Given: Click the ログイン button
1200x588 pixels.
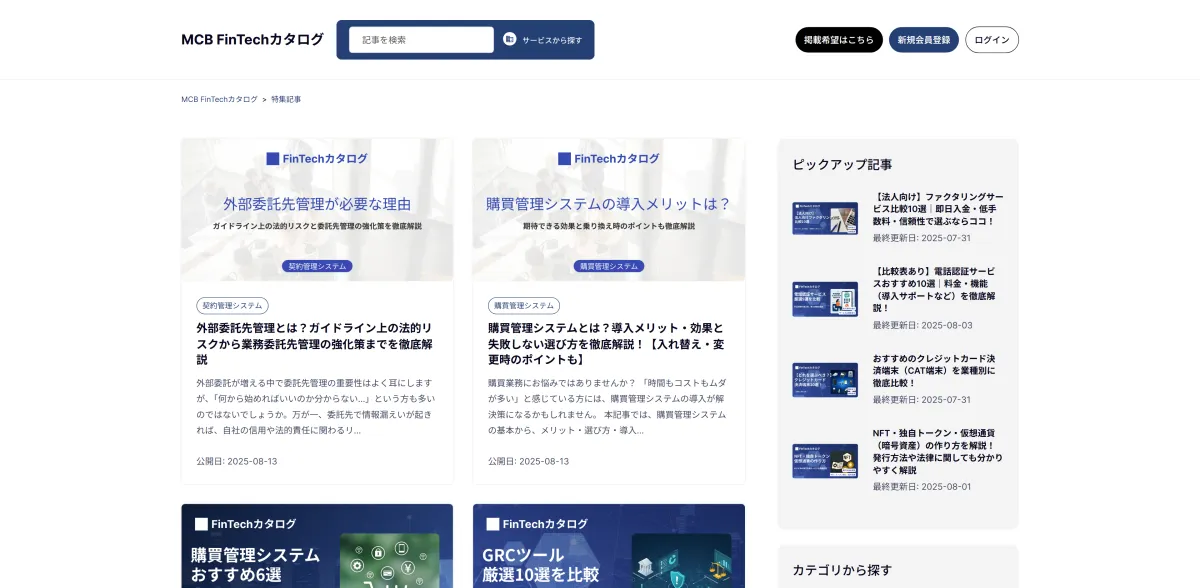Looking at the screenshot, I should pyautogui.click(x=991, y=40).
